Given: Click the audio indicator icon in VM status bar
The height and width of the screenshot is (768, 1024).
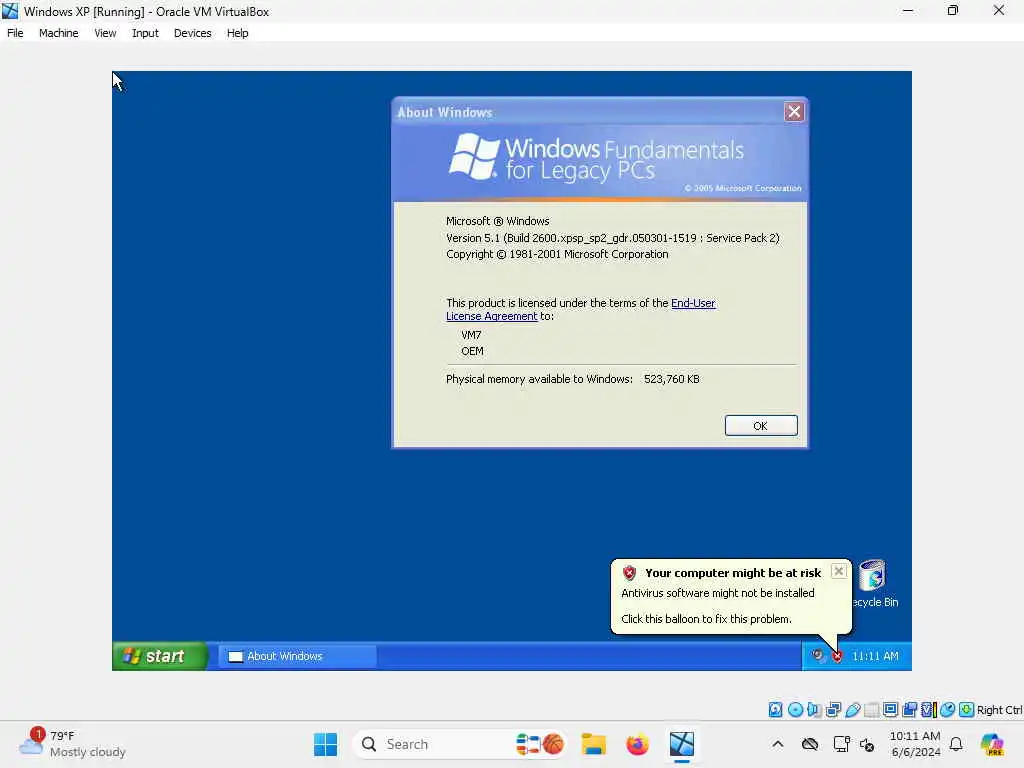Looking at the screenshot, I should [814, 710].
